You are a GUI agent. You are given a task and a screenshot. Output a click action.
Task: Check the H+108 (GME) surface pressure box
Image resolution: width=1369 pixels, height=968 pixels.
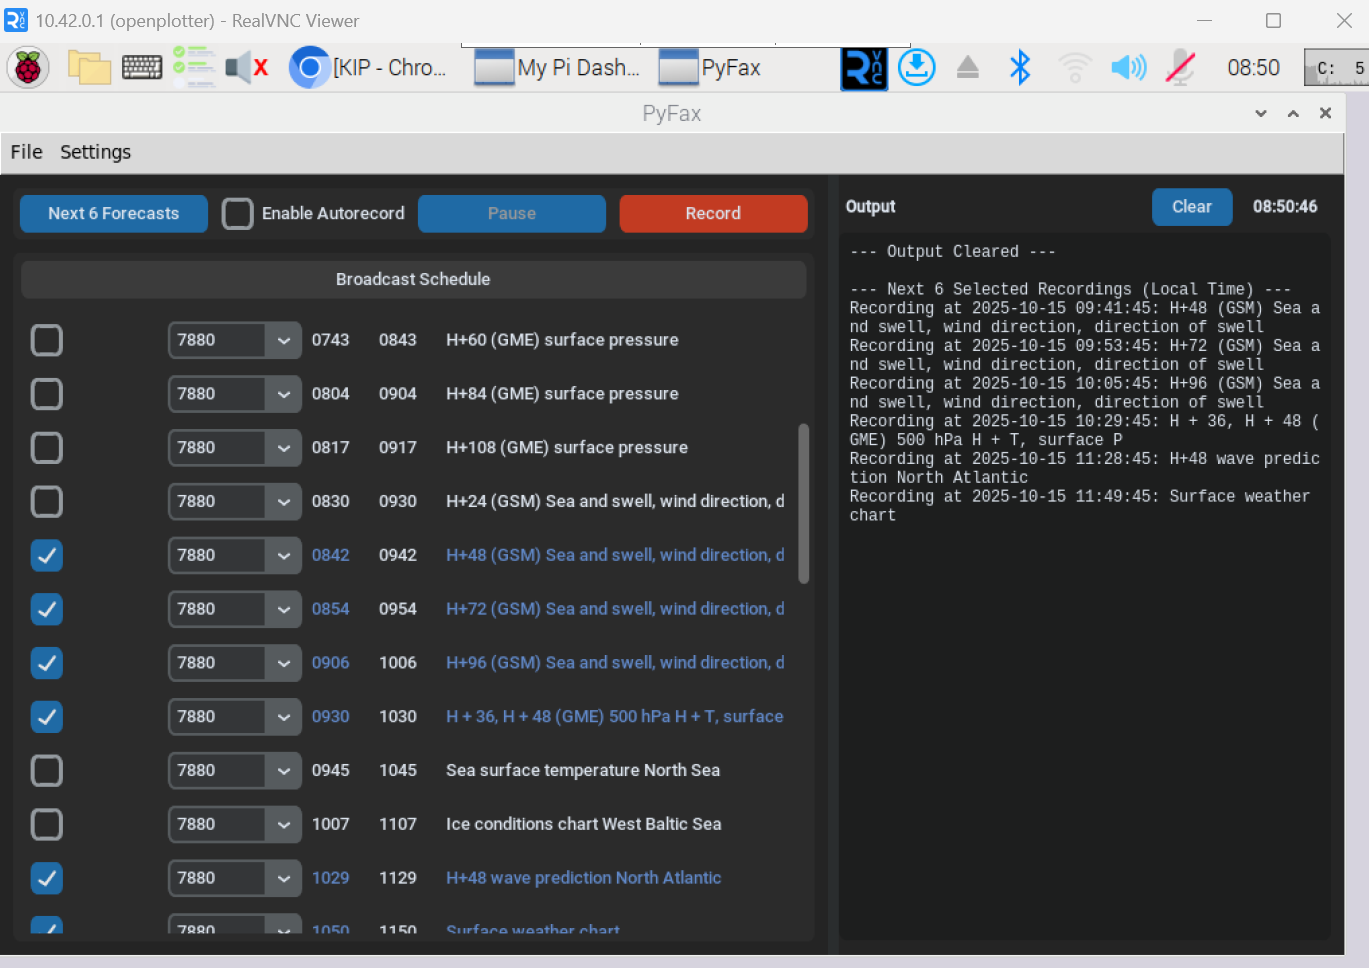point(47,448)
